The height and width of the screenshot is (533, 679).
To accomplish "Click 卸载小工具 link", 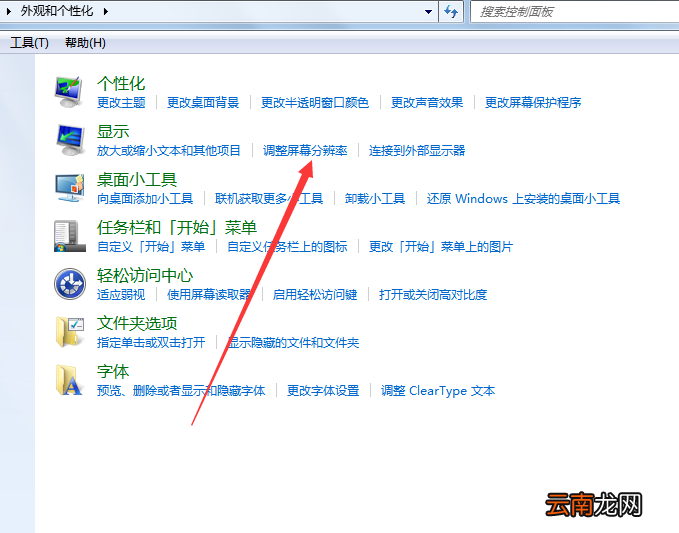I will (375, 199).
